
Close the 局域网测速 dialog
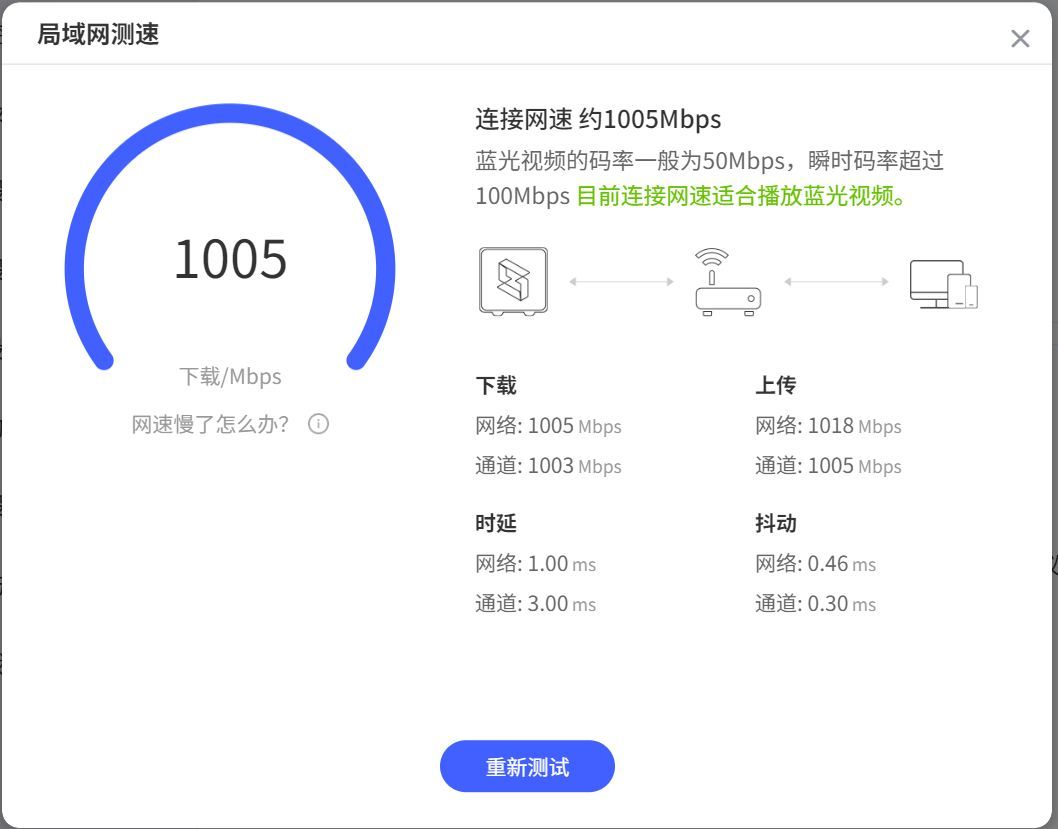(1020, 38)
